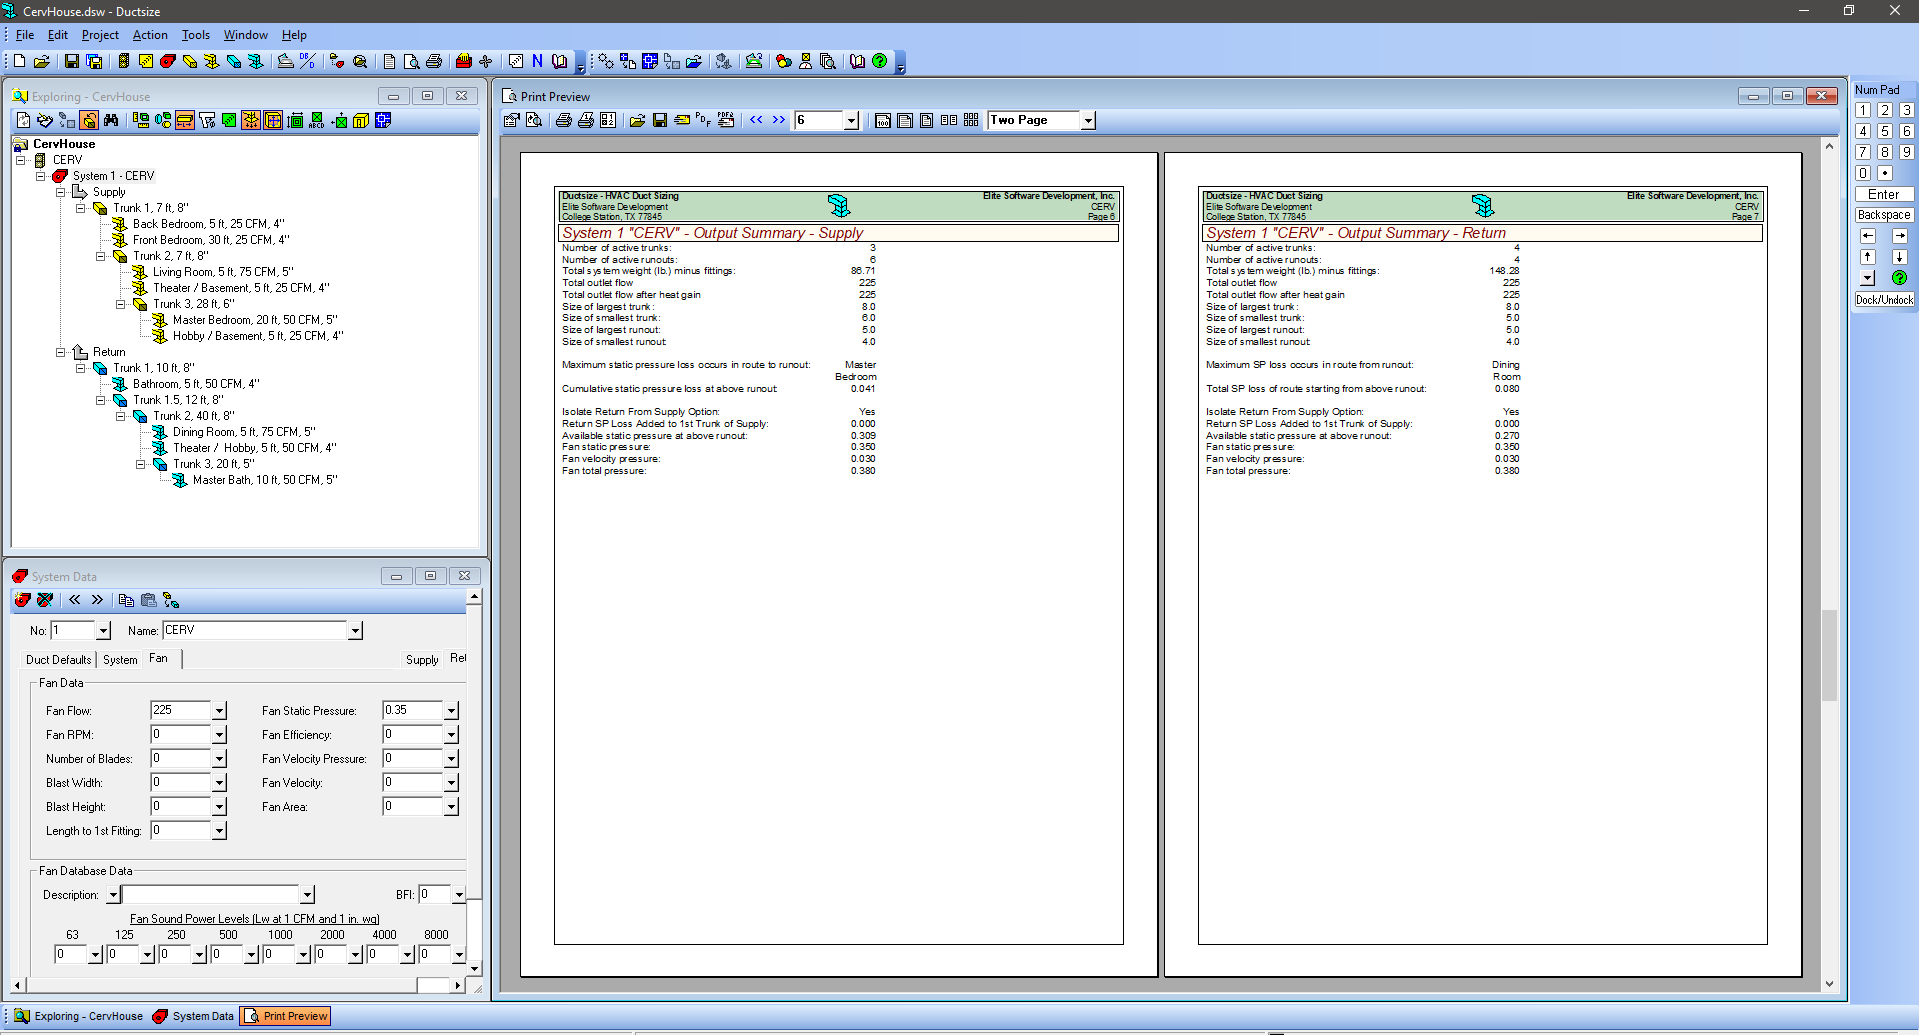The image size is (1919, 1035).
Task: Open the Fan Flow dropdown arrow
Action: coord(219,711)
